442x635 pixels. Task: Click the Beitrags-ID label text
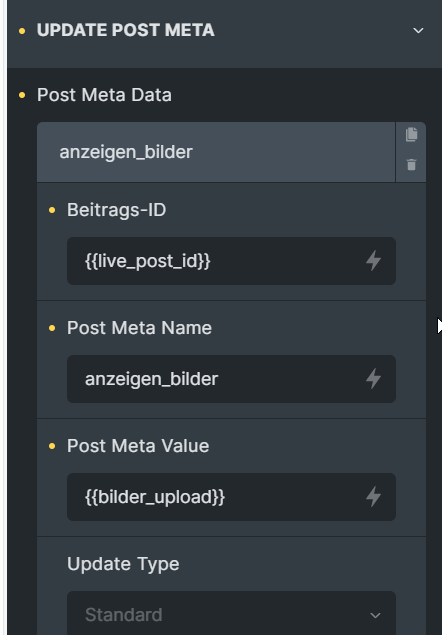[117, 210]
